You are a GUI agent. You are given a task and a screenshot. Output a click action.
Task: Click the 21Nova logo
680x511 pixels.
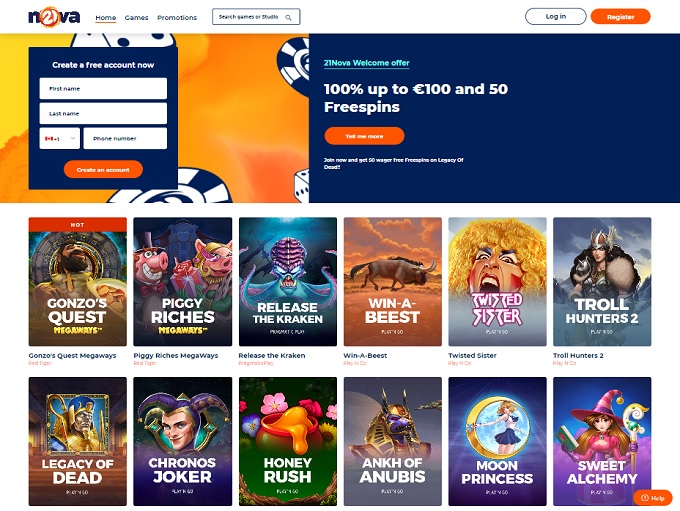54,17
